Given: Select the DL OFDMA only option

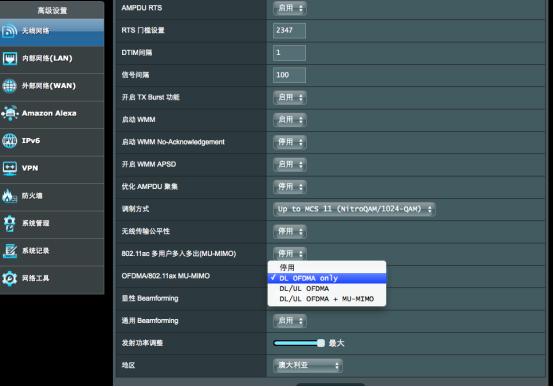Looking at the screenshot, I should pyautogui.click(x=327, y=278).
